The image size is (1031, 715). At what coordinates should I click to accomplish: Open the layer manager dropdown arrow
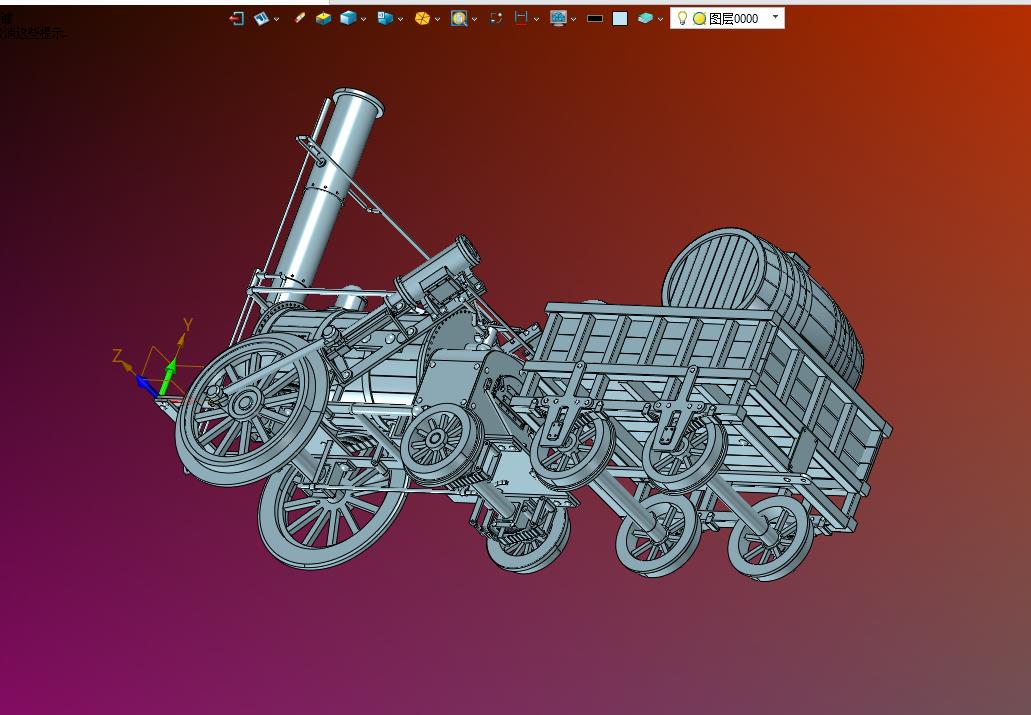[x=660, y=19]
